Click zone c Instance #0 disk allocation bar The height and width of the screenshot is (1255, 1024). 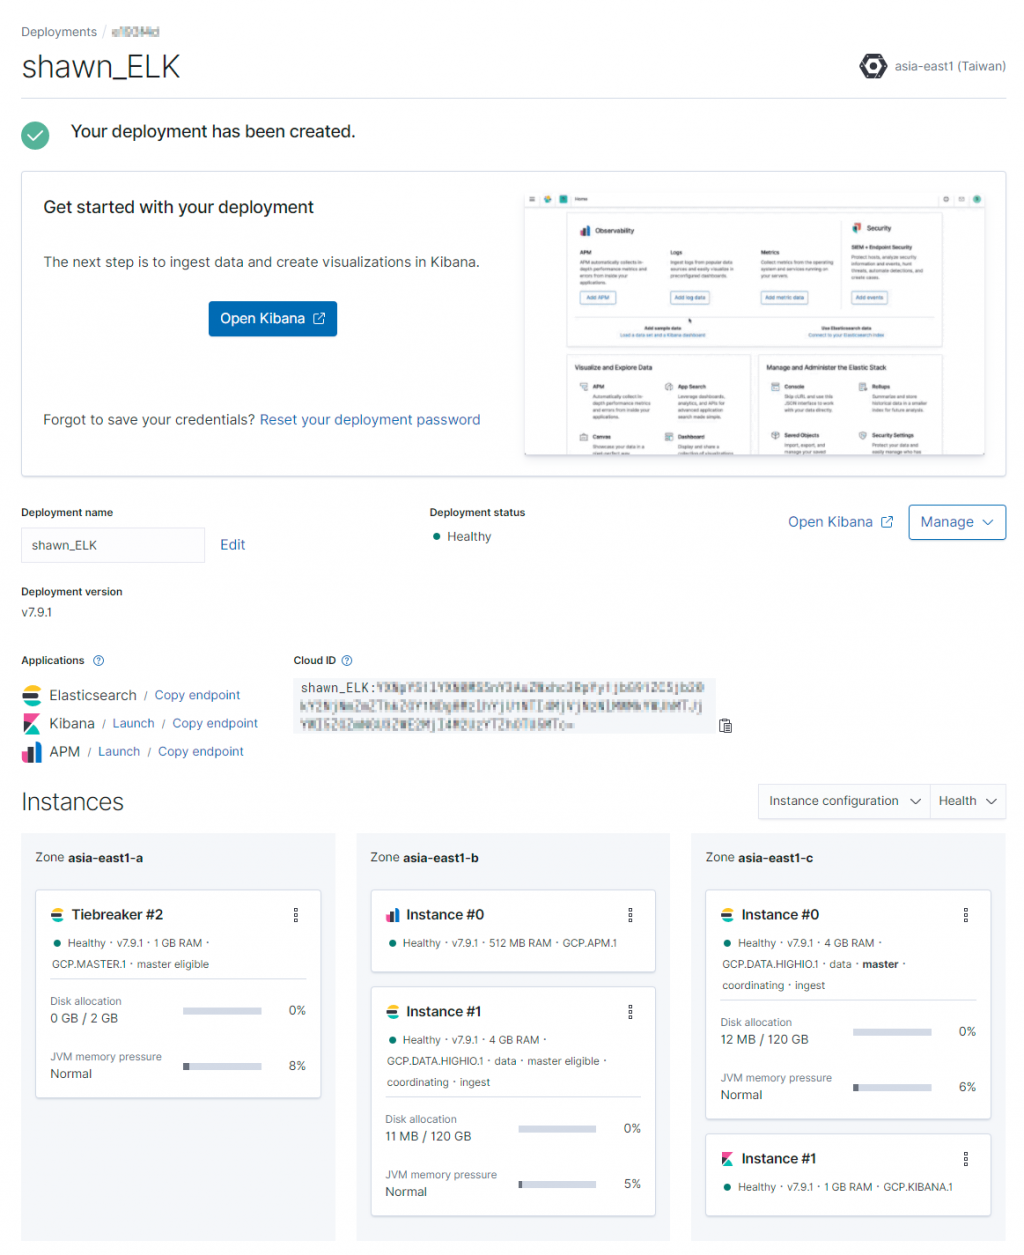click(892, 1032)
